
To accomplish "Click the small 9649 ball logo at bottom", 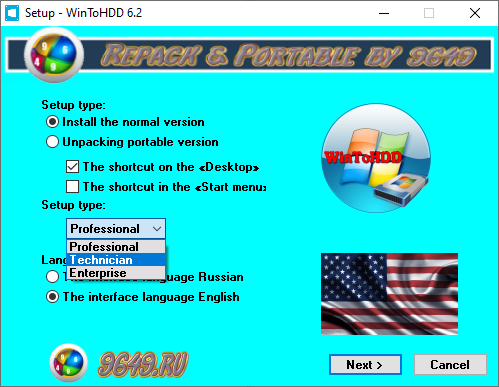I will pyautogui.click(x=68, y=363).
